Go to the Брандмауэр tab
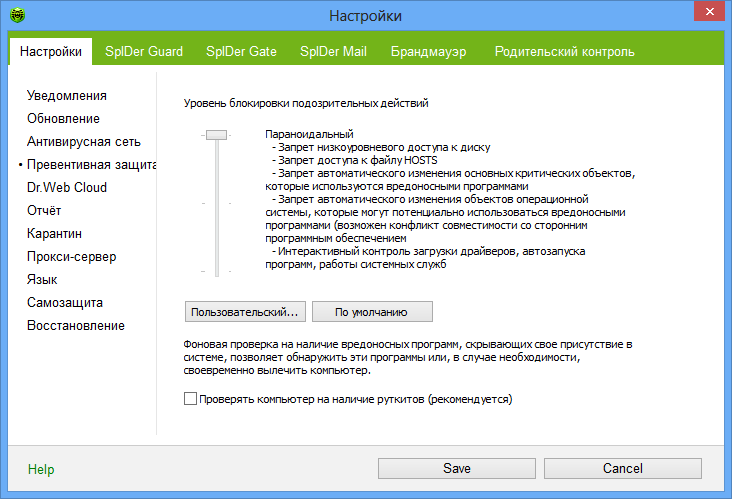732x499 pixels. pyautogui.click(x=429, y=51)
